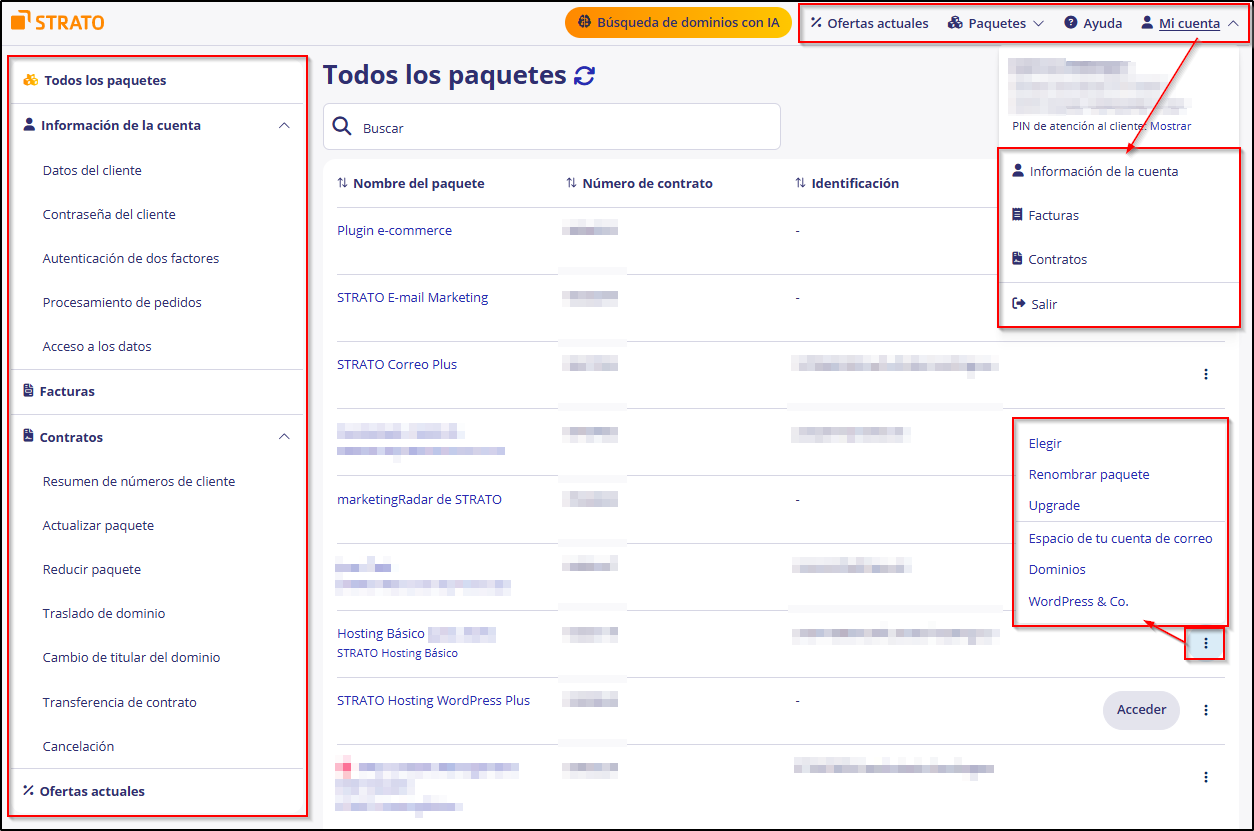Collapse the "Información de la cuenta" sidebar section
Image resolution: width=1254 pixels, height=831 pixels.
coord(284,125)
